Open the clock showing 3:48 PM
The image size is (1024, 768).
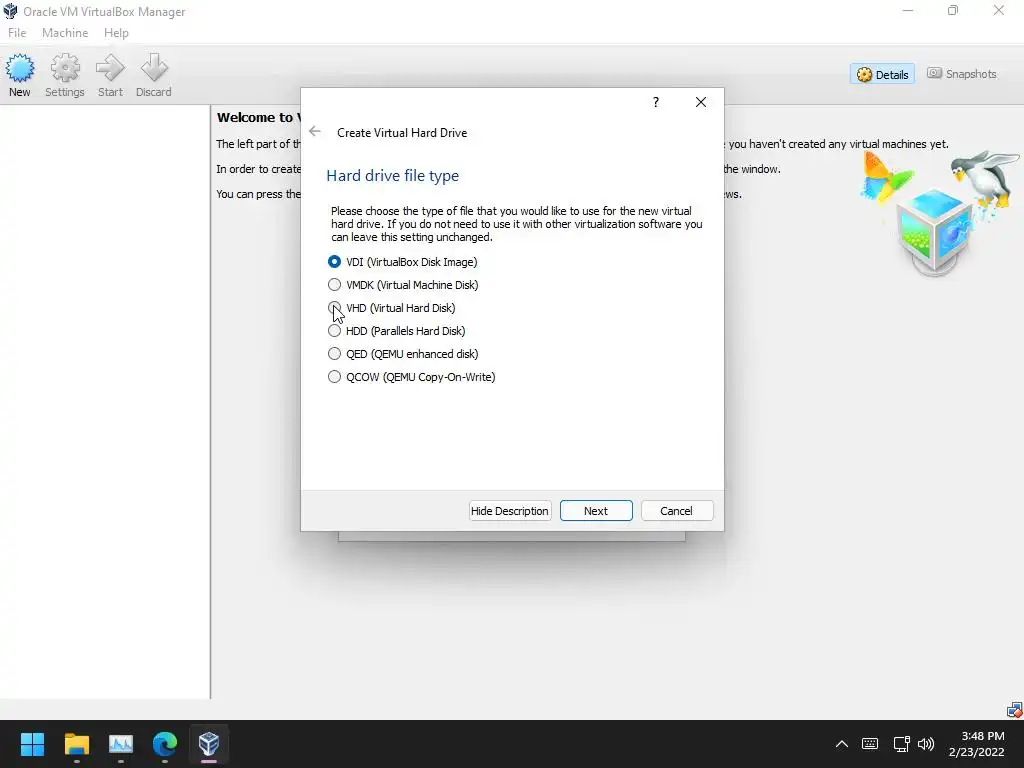click(x=977, y=744)
